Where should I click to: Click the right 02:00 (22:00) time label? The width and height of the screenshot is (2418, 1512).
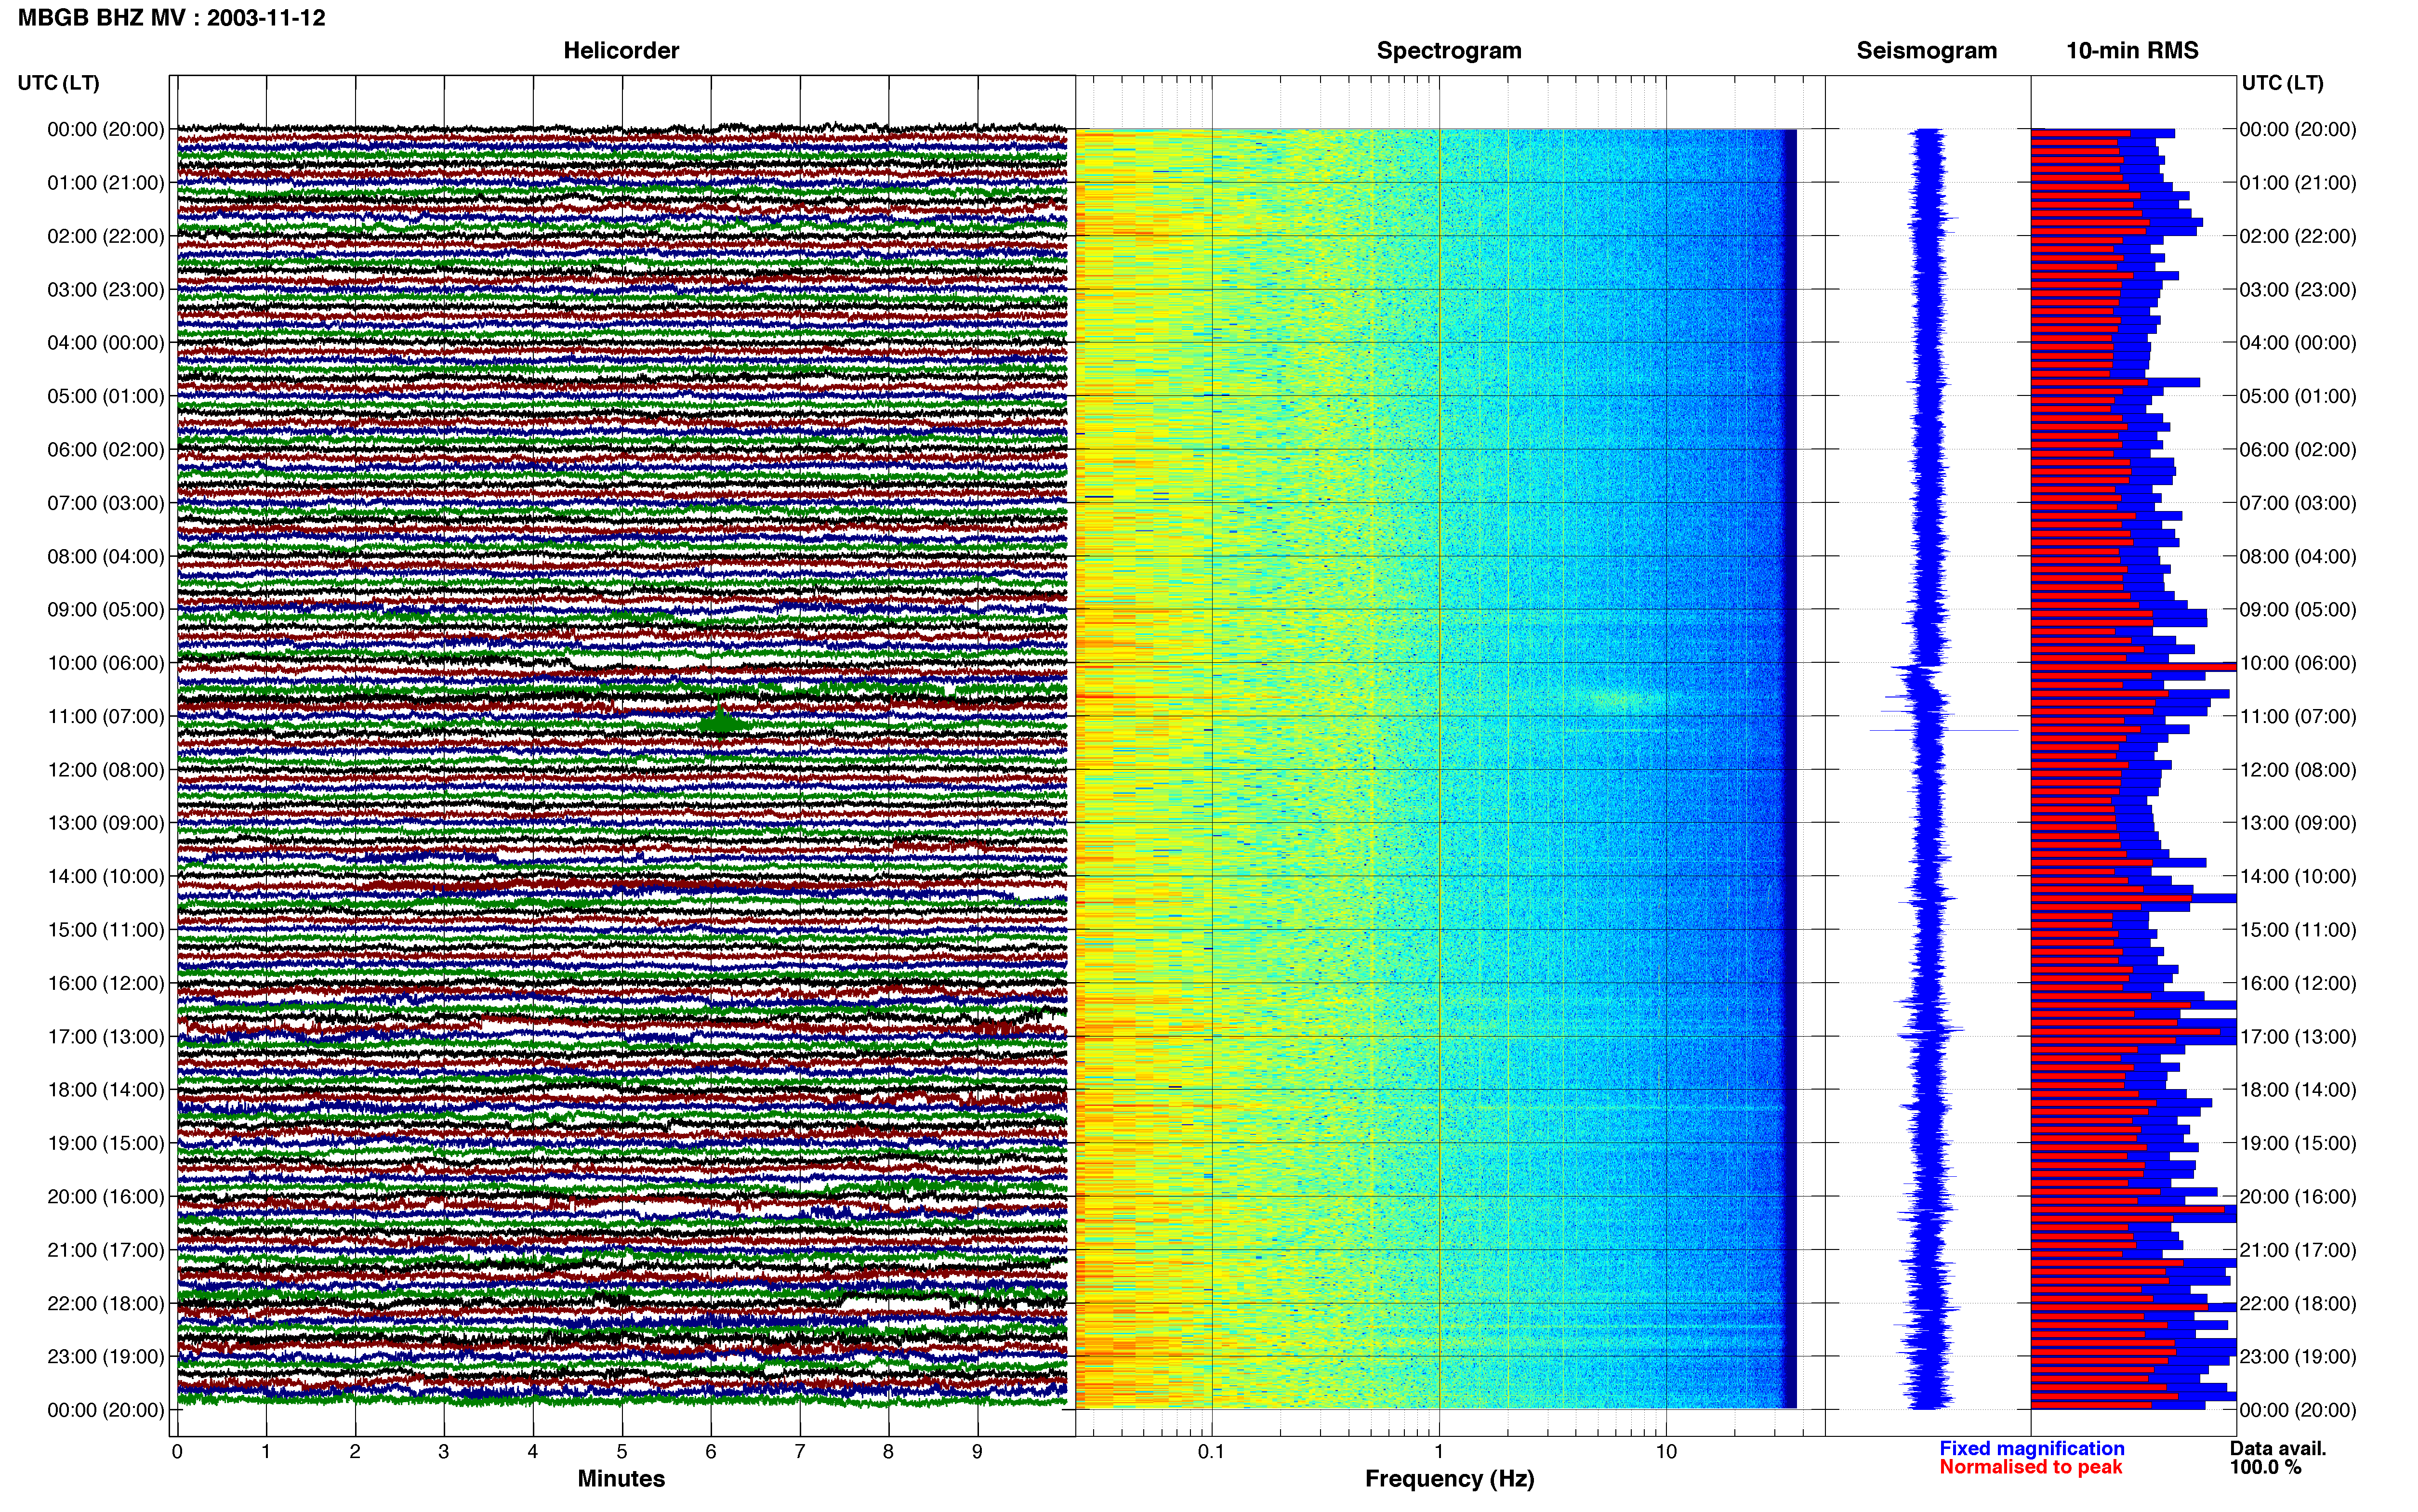[2298, 236]
